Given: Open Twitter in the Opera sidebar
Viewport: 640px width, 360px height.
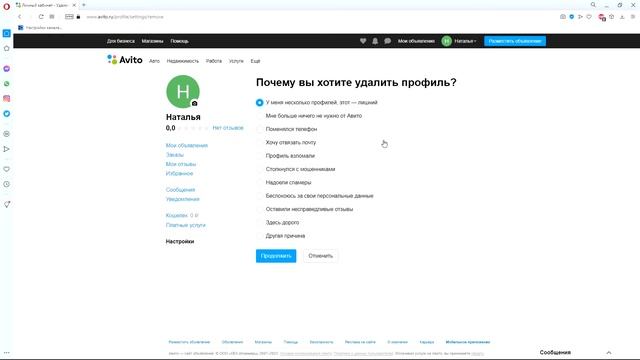Looking at the screenshot, I should pos(7,113).
